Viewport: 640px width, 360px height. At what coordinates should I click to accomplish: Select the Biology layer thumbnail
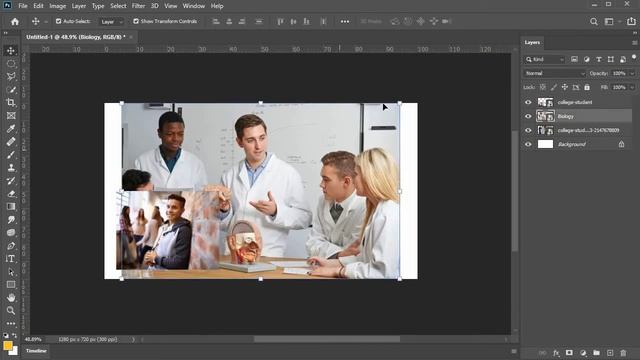[x=545, y=116]
